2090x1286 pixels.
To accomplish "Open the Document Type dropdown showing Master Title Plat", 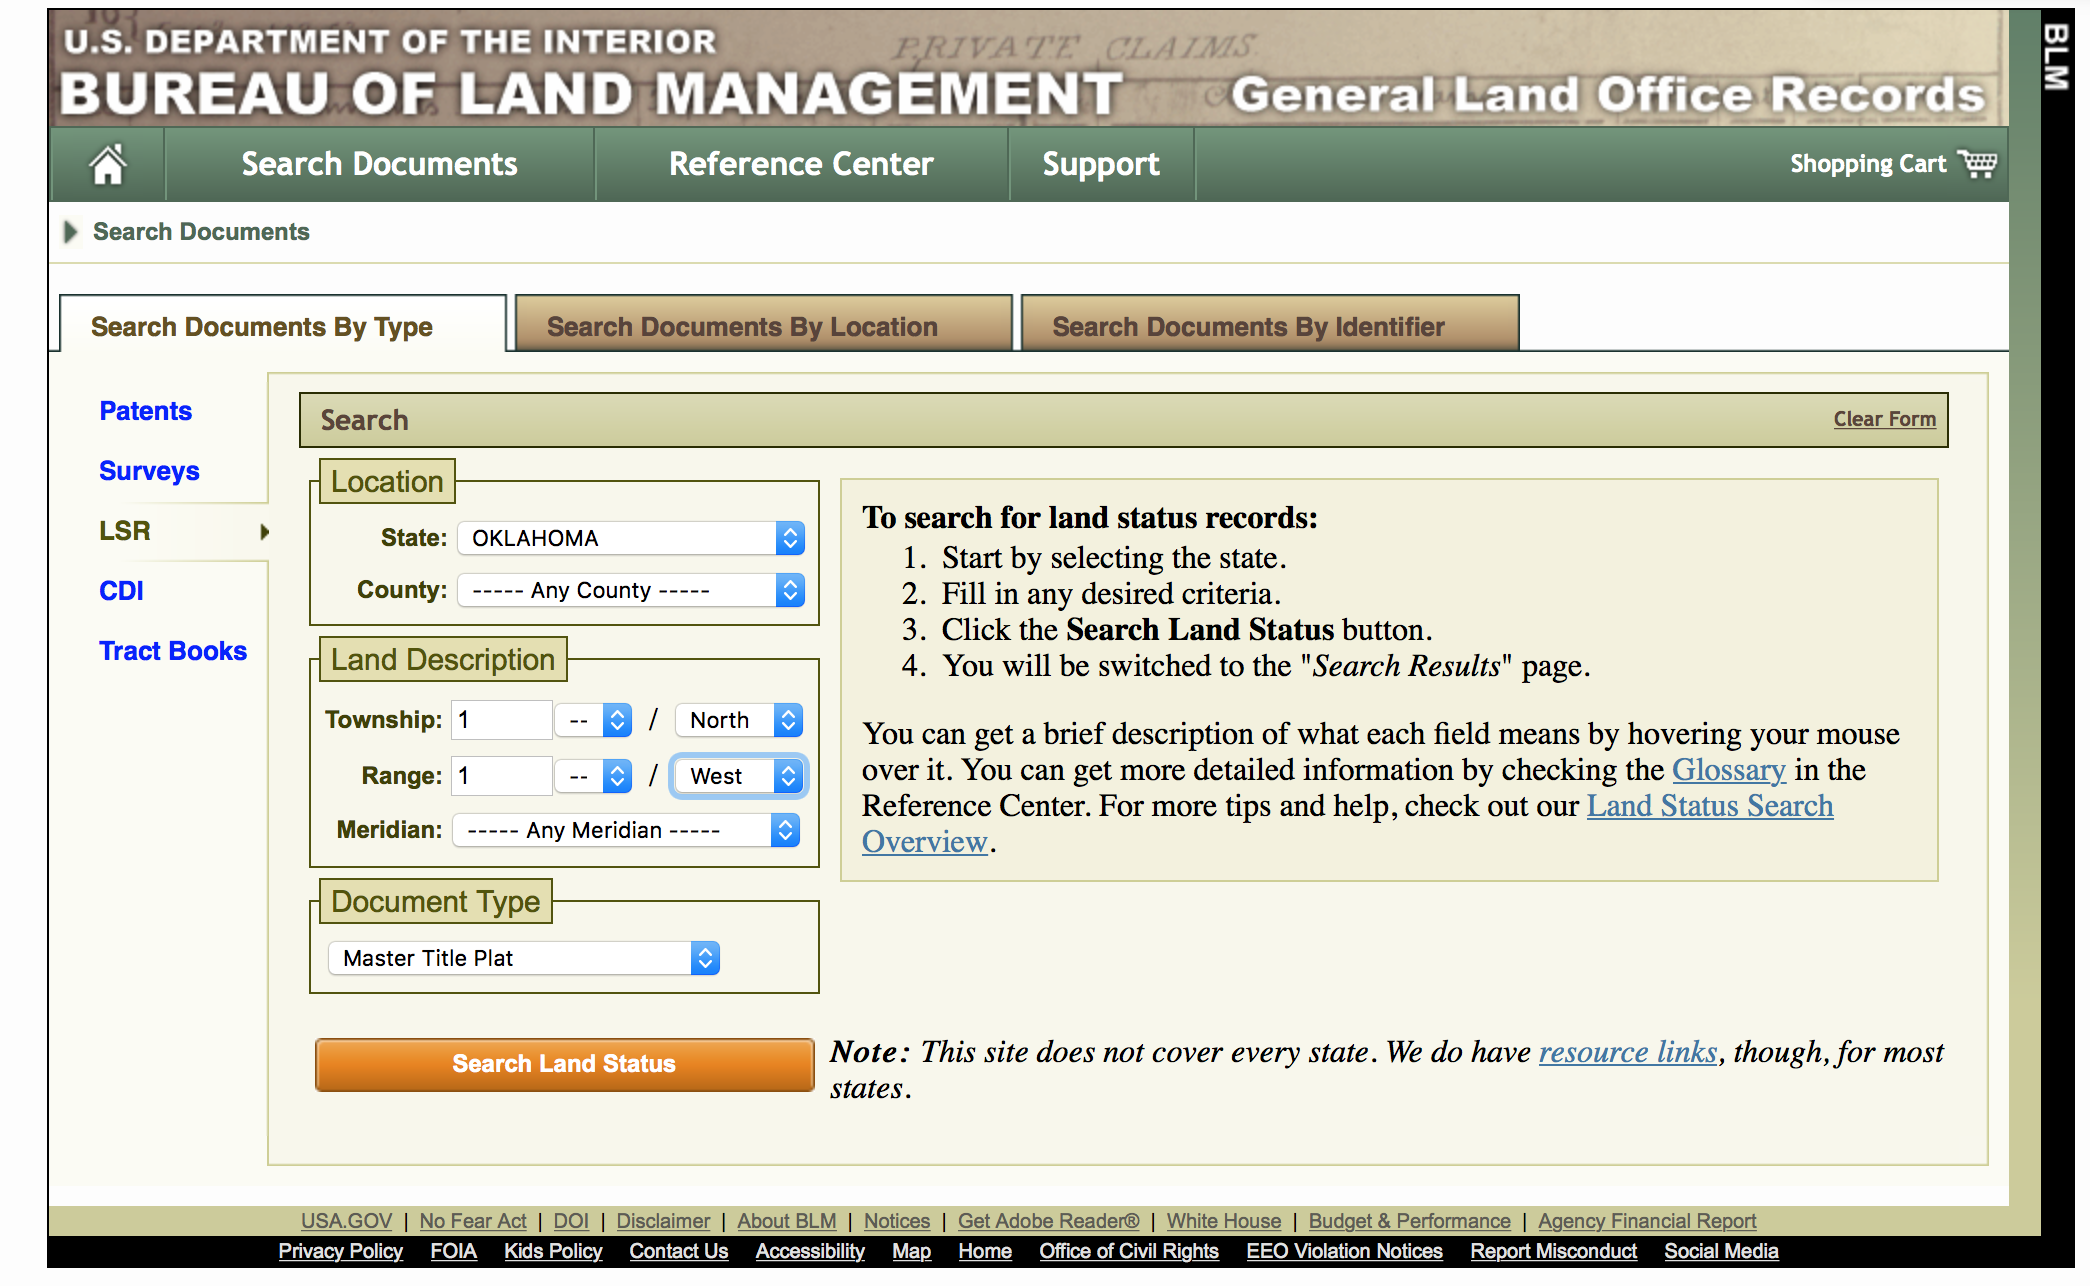I will [x=524, y=958].
